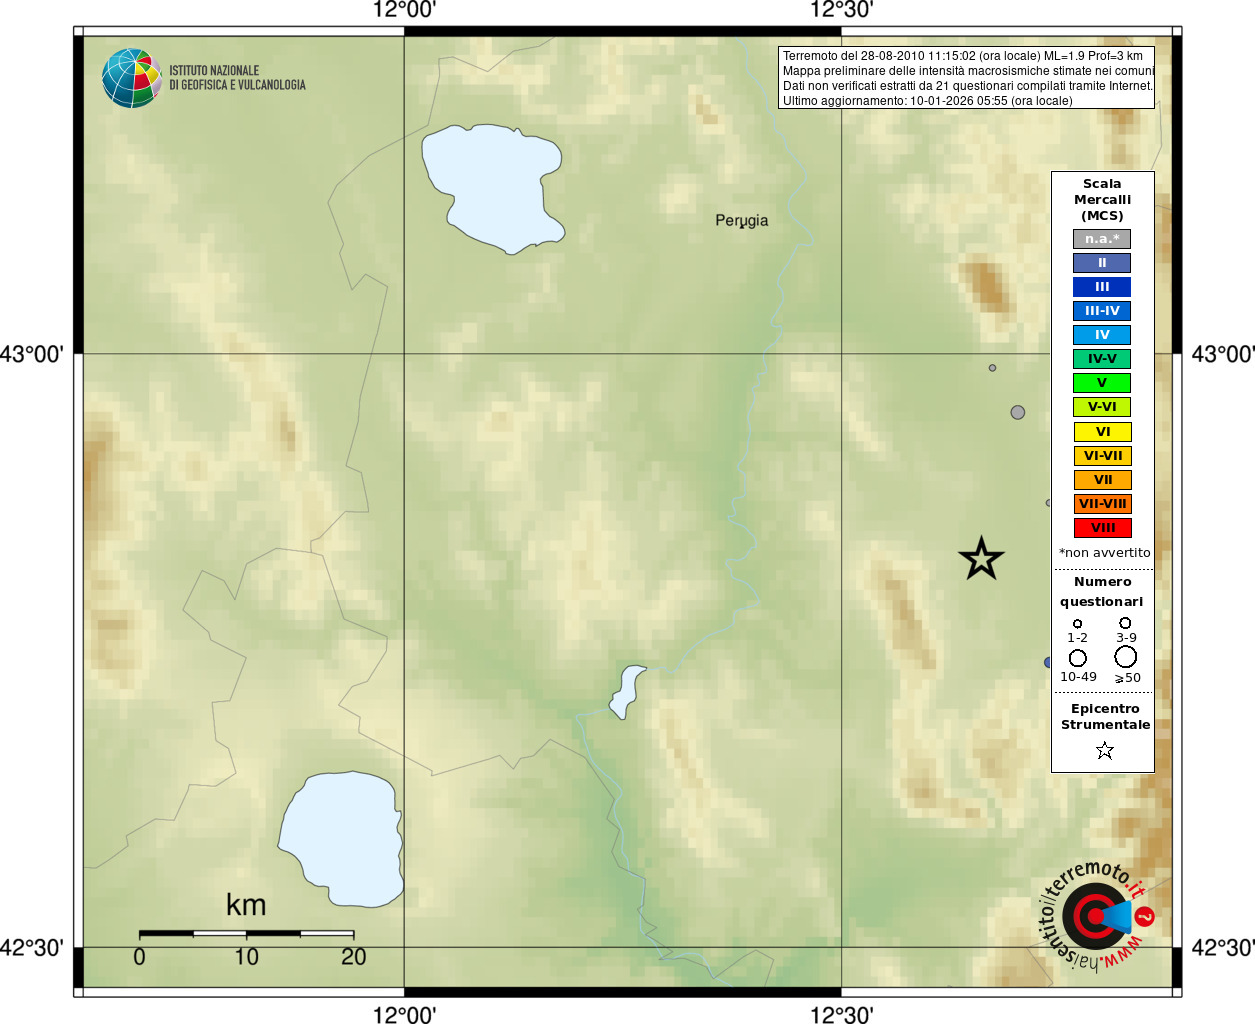
Task: Click the 'Dati non verificati estratti' line
Action: [968, 86]
